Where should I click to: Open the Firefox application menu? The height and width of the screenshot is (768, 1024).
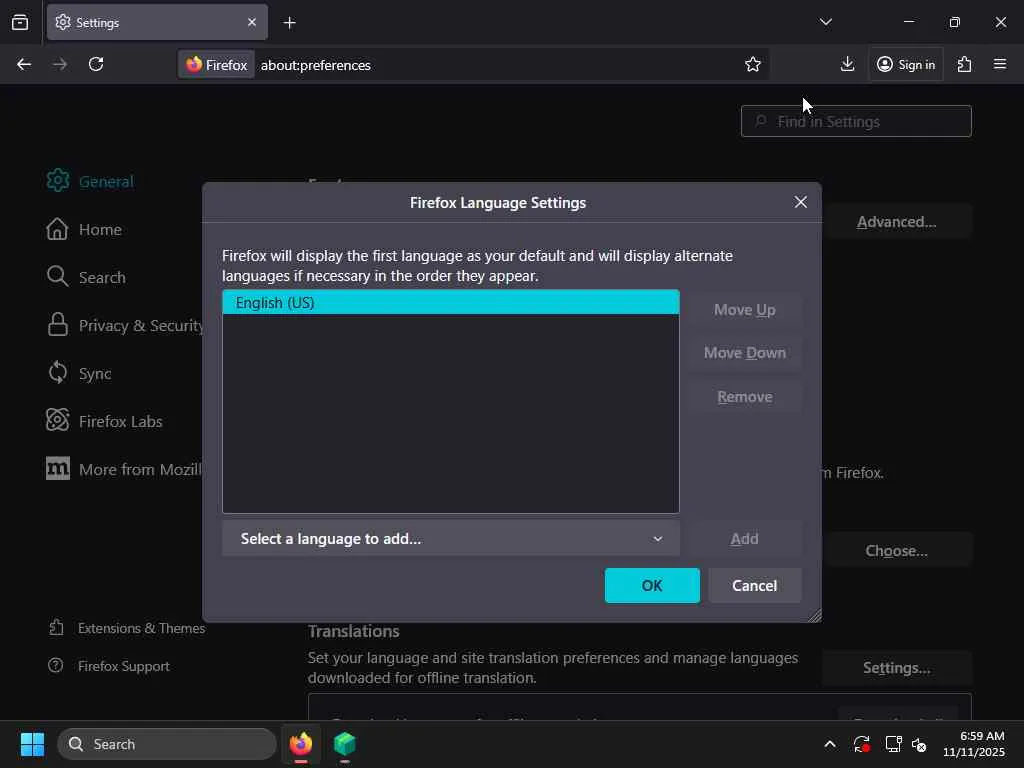tap(999, 64)
